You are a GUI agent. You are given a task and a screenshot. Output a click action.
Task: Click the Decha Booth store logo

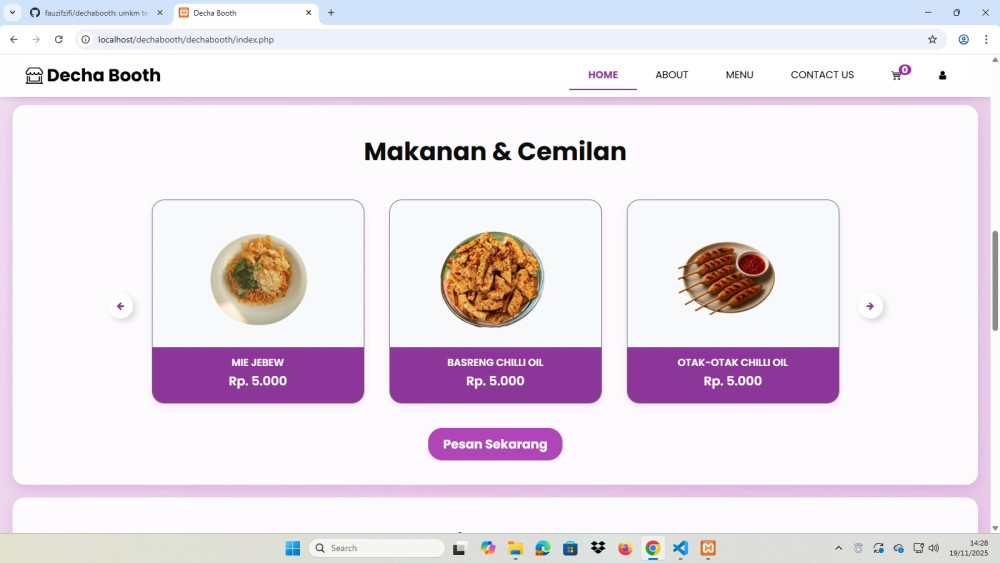click(93, 75)
